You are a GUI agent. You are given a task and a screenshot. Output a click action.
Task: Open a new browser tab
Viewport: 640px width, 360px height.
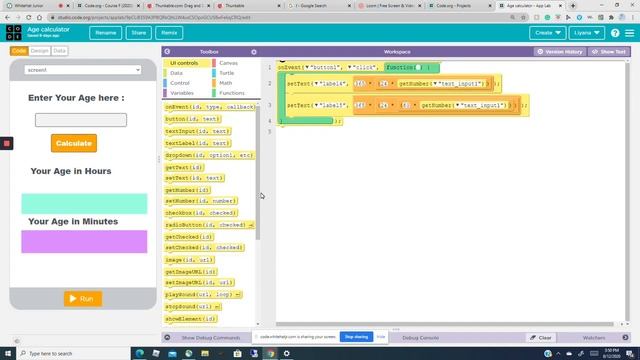[573, 6]
